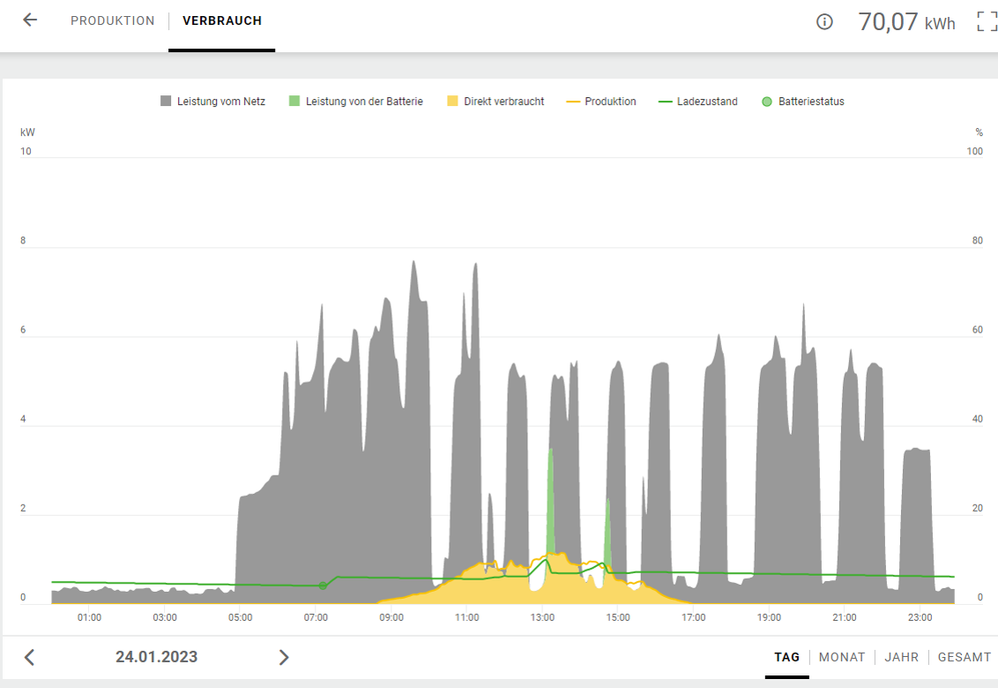Switch to MONAT view

842,657
